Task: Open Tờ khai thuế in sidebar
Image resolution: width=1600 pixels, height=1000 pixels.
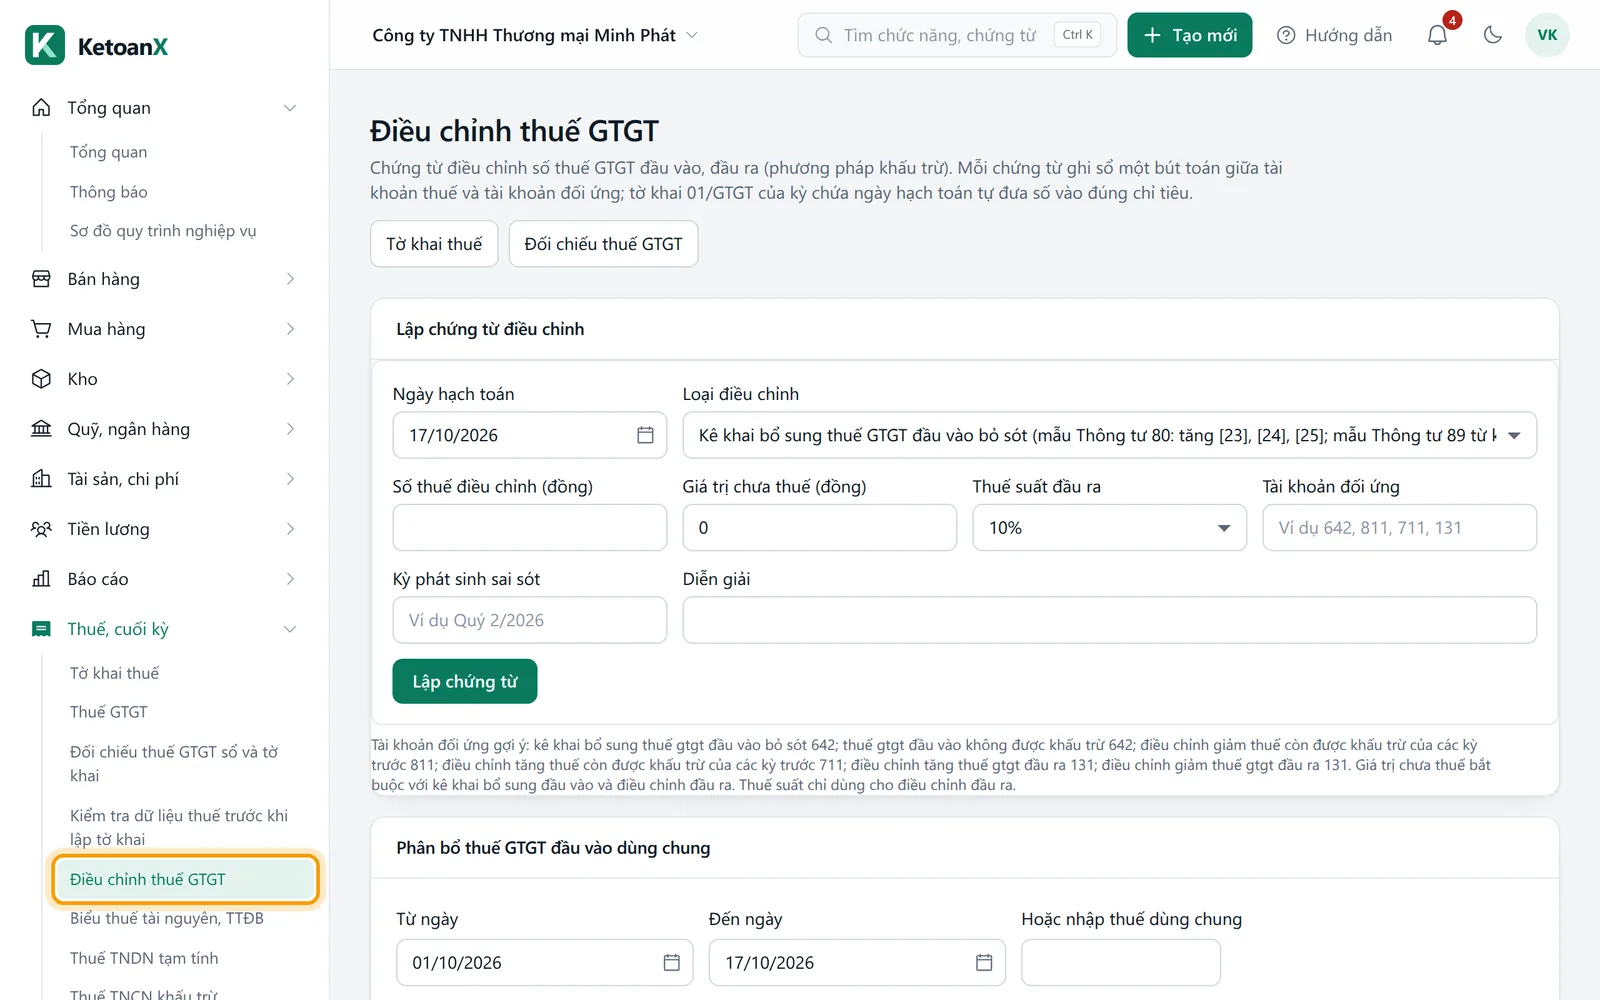Action: pyautogui.click(x=114, y=673)
